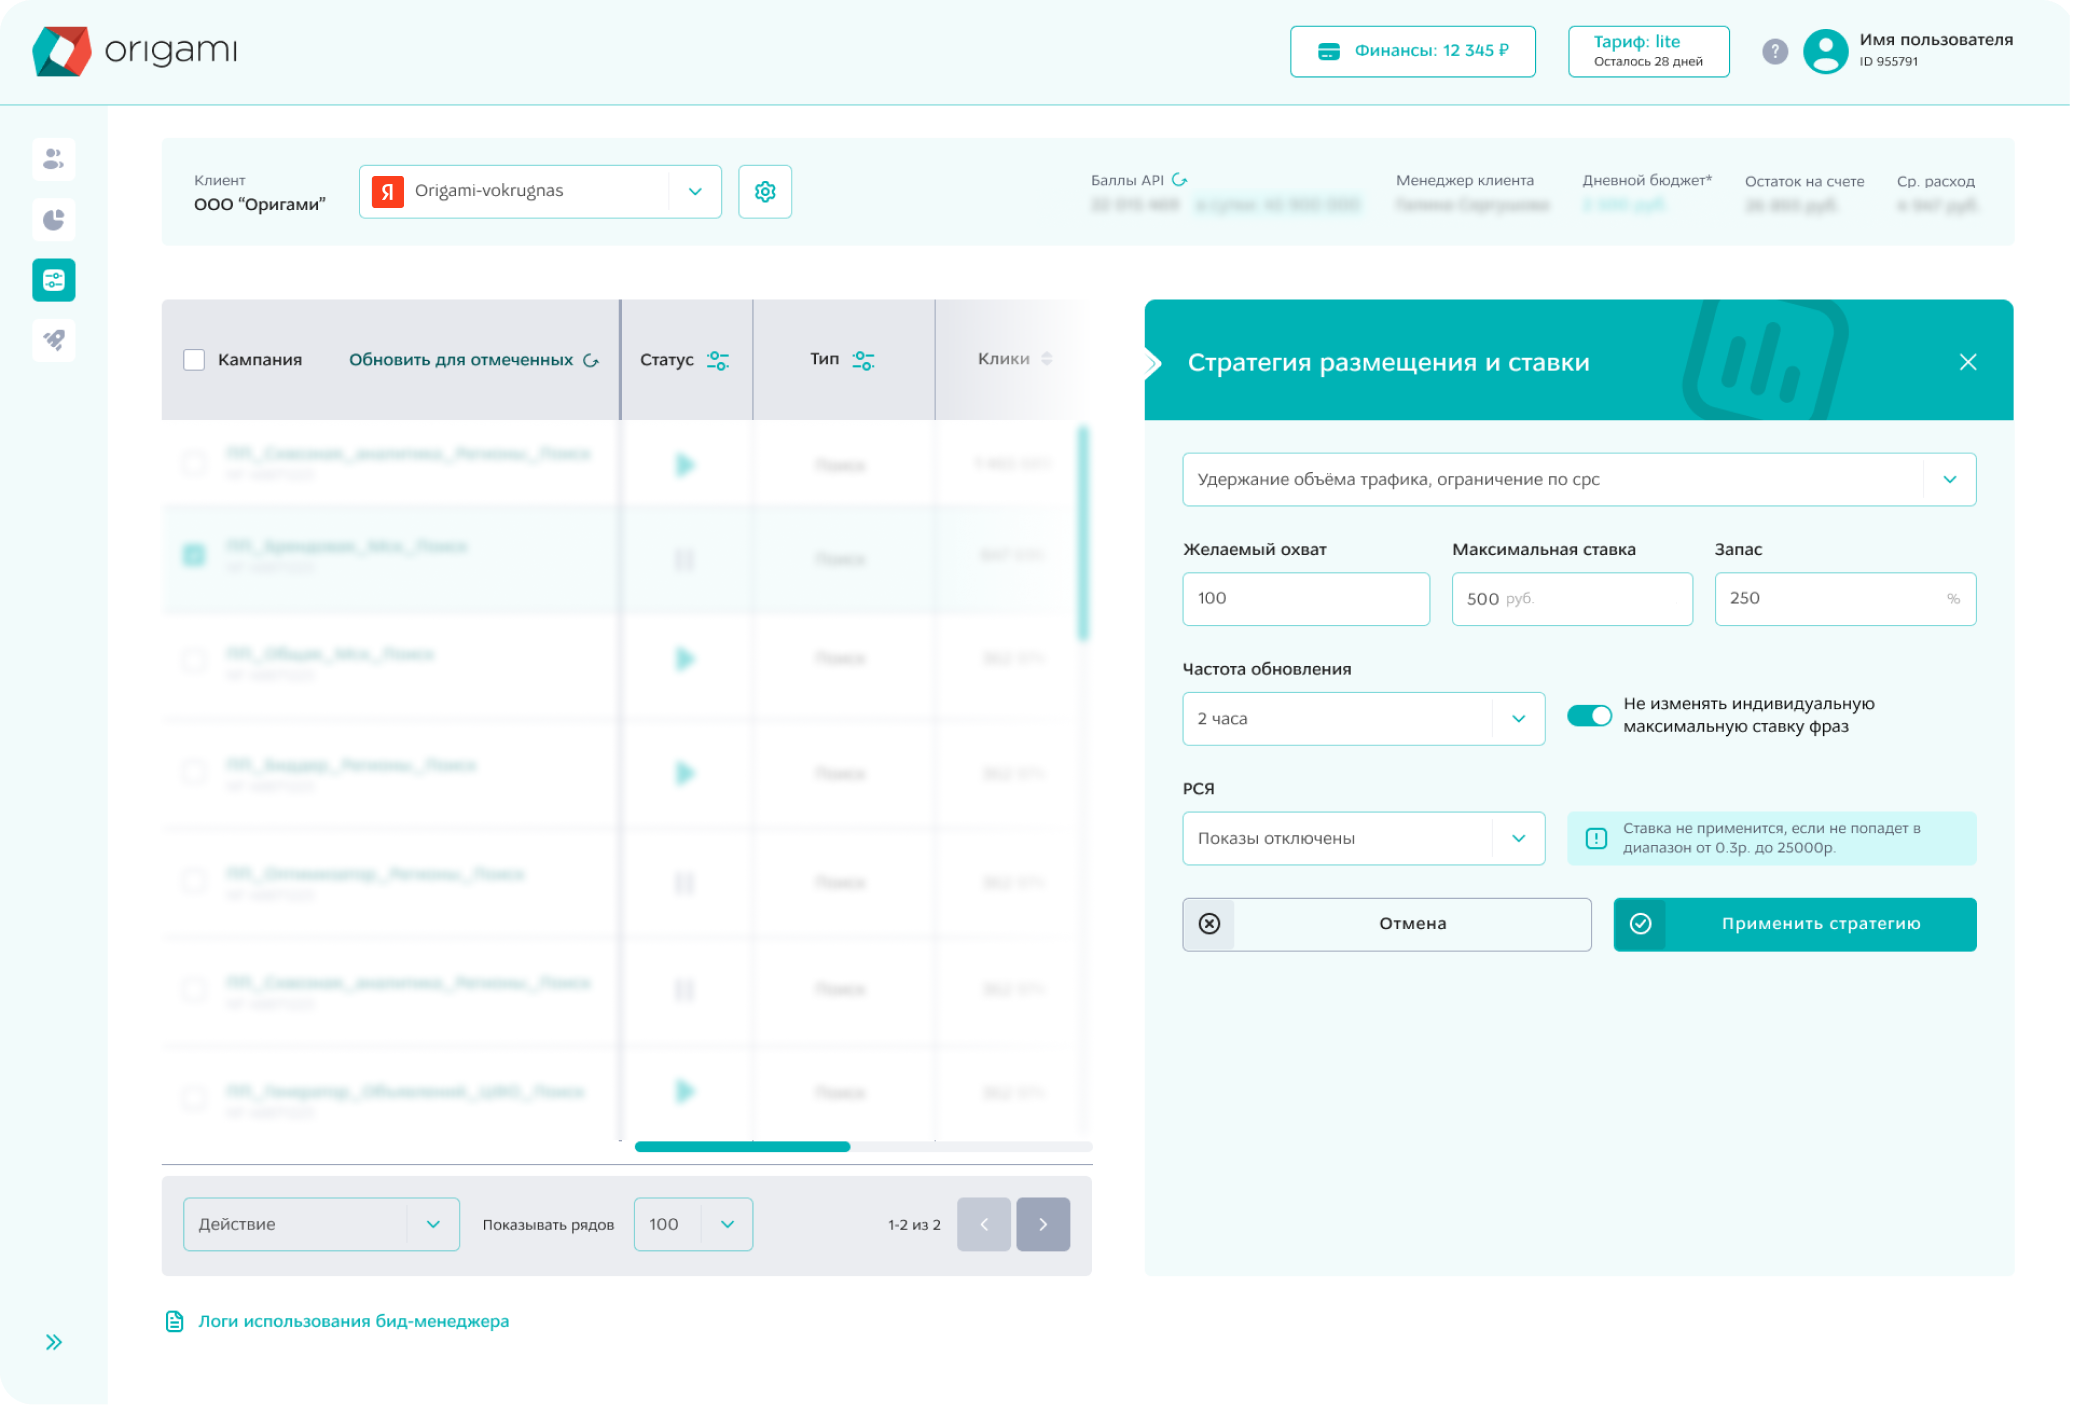This screenshot has height=1405, width=2075.
Task: Open the РСЯ Показы отключены dropdown
Action: click(x=1363, y=839)
